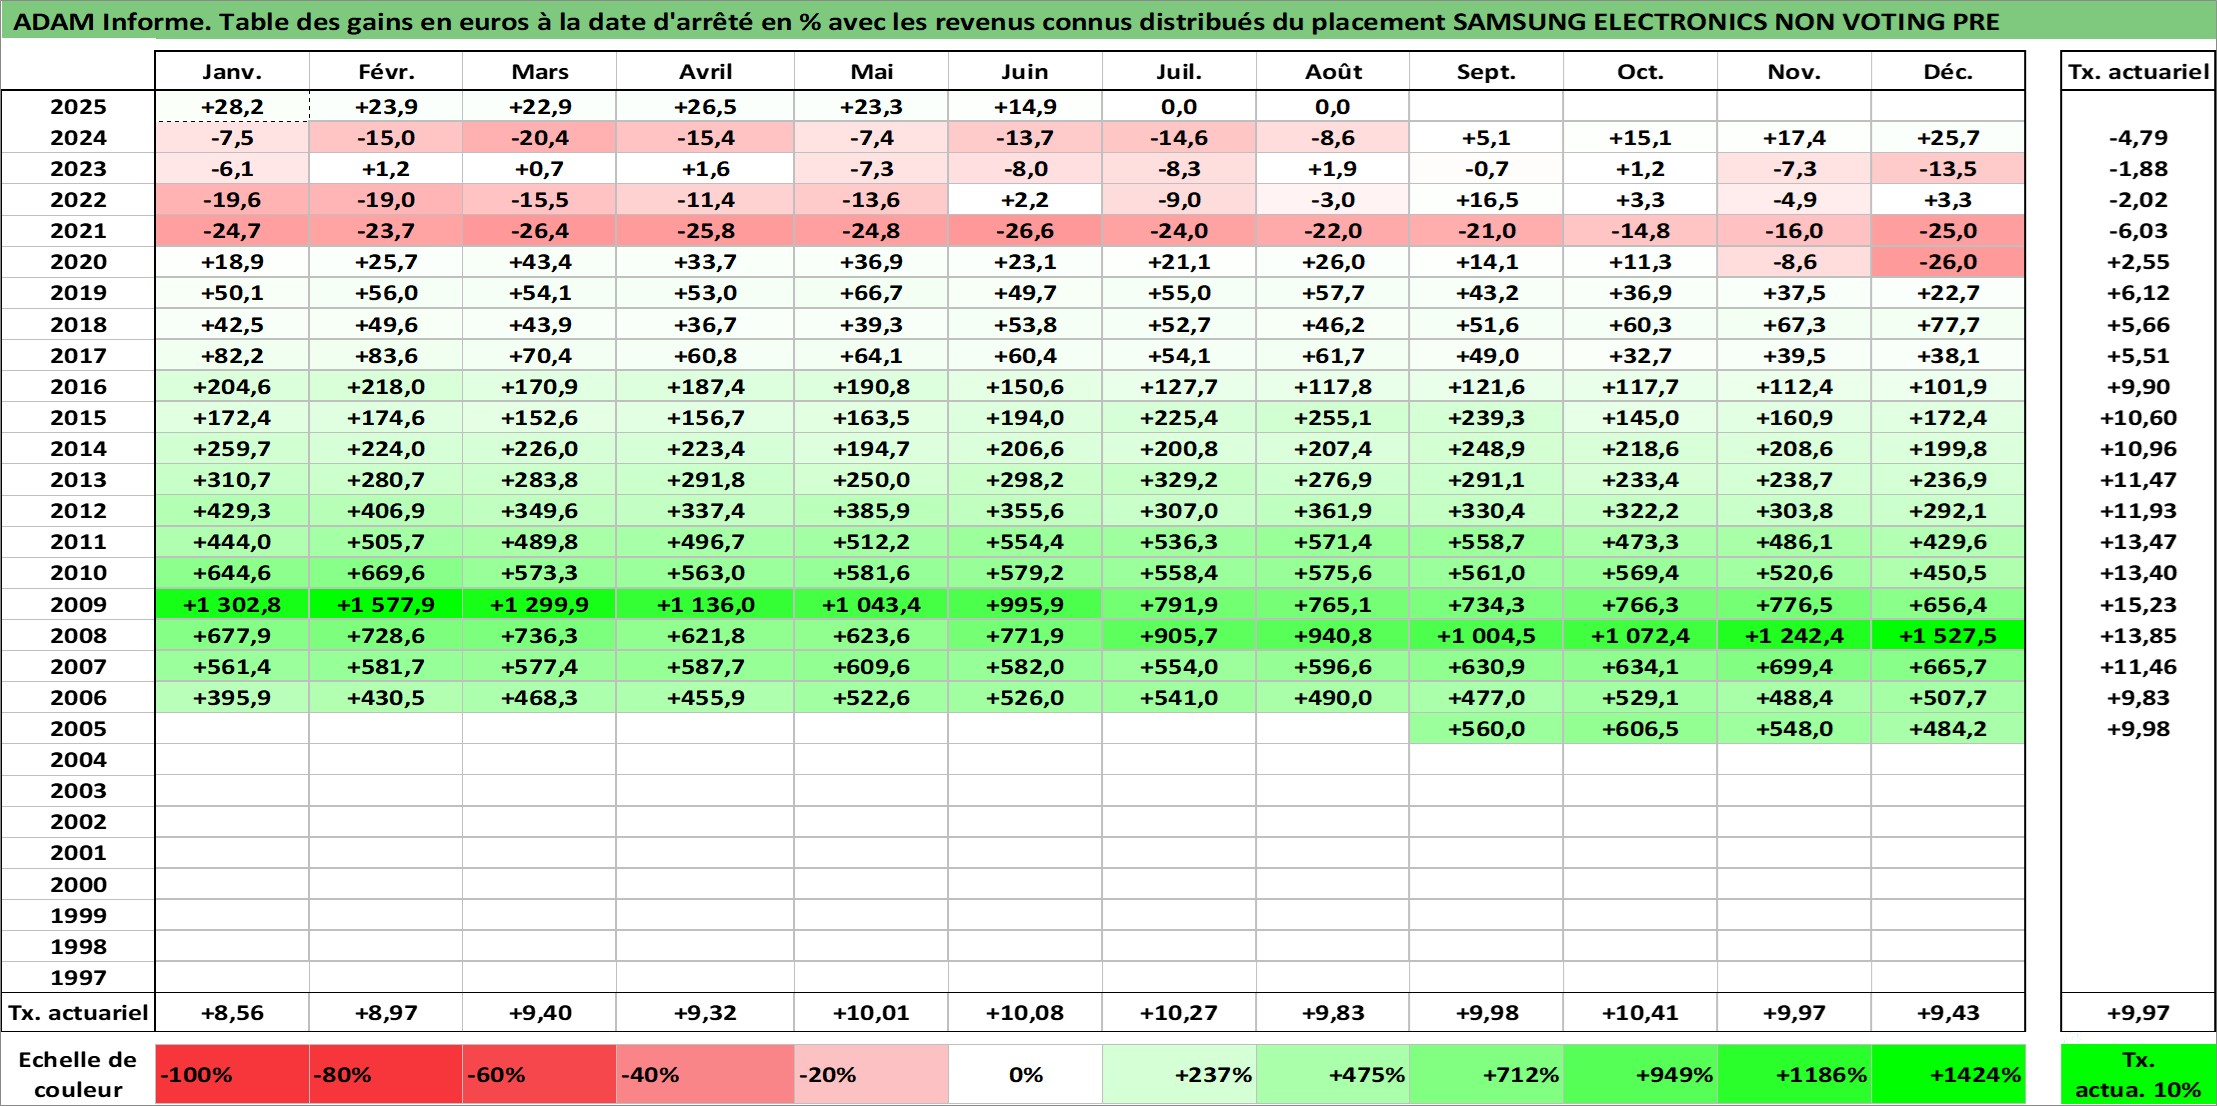Click the cell showing +484,2
Viewport: 2217px width, 1106px height.
1948,728
